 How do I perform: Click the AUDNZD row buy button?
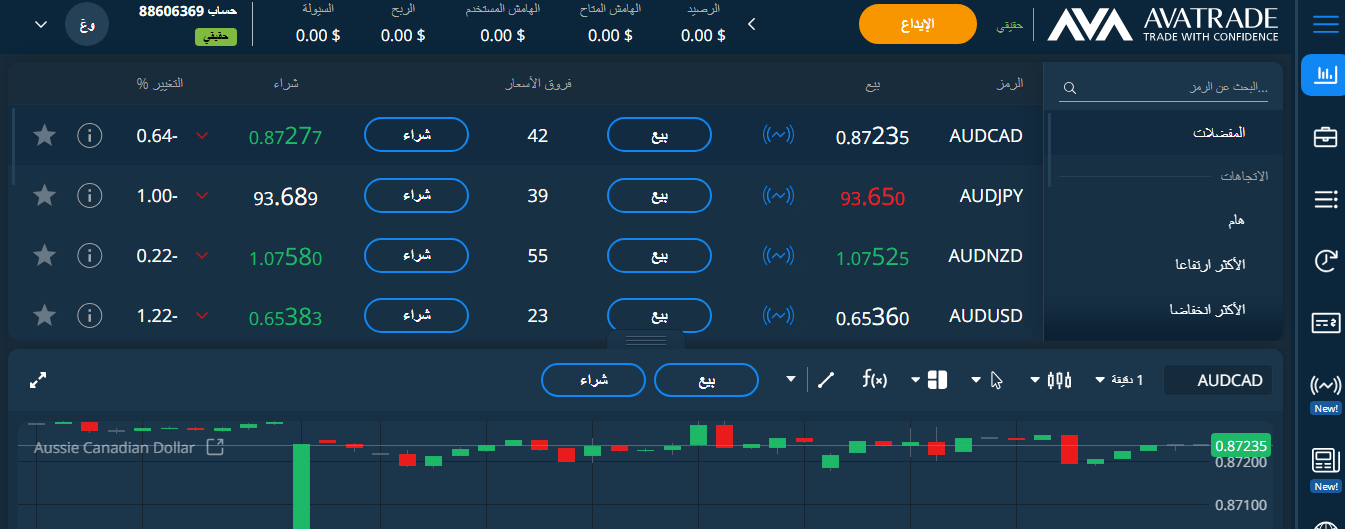[416, 256]
